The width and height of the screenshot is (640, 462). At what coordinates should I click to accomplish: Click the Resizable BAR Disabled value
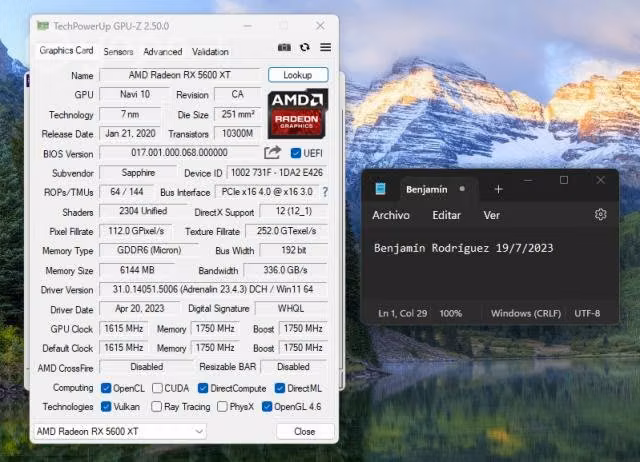(293, 367)
